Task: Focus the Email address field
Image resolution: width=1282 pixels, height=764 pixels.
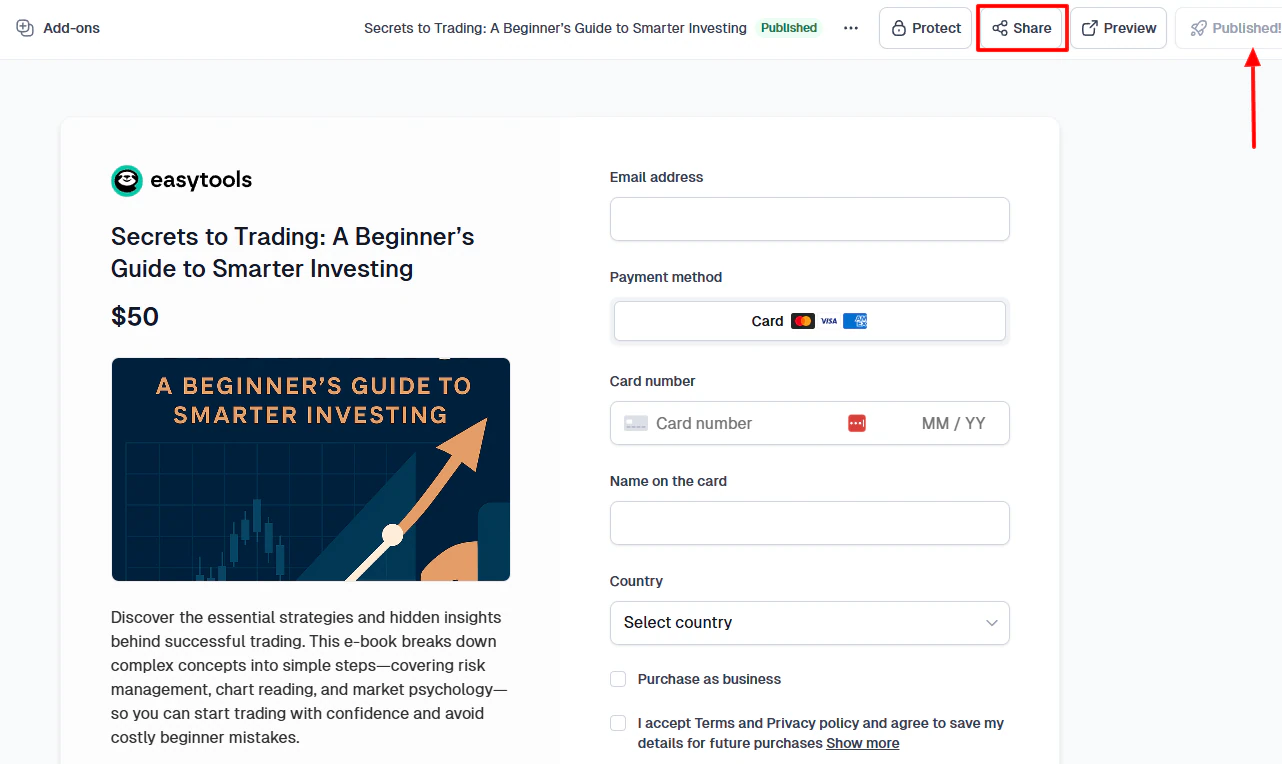Action: click(810, 219)
